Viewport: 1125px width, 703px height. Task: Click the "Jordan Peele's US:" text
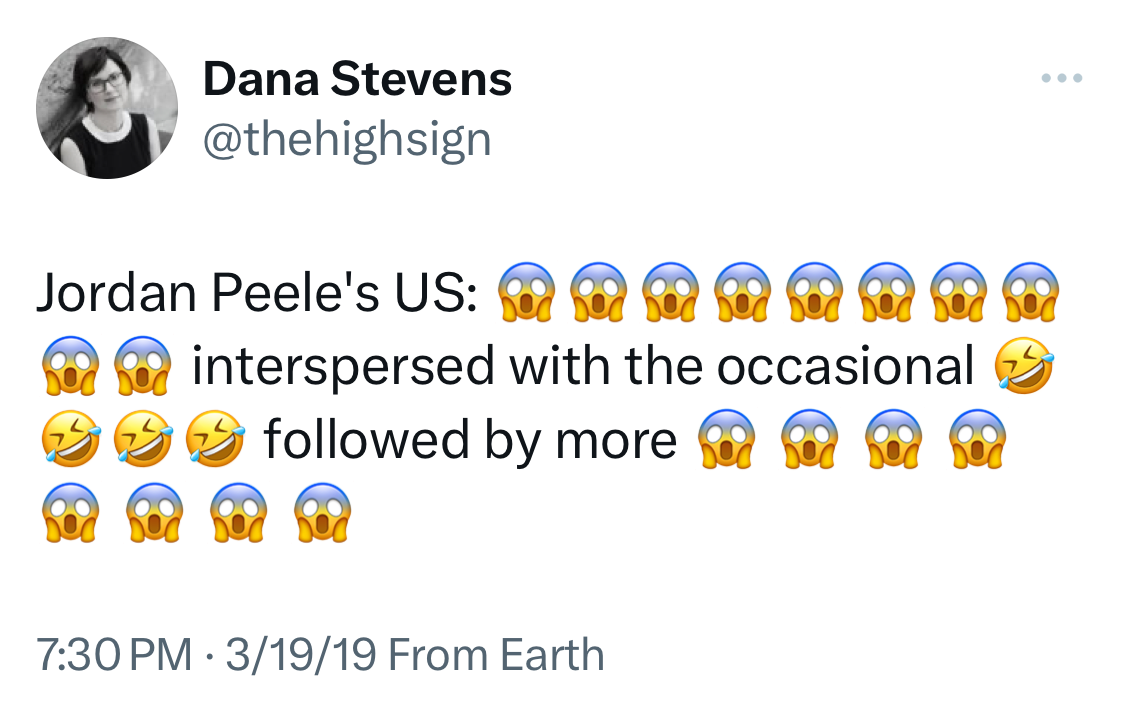point(257,292)
